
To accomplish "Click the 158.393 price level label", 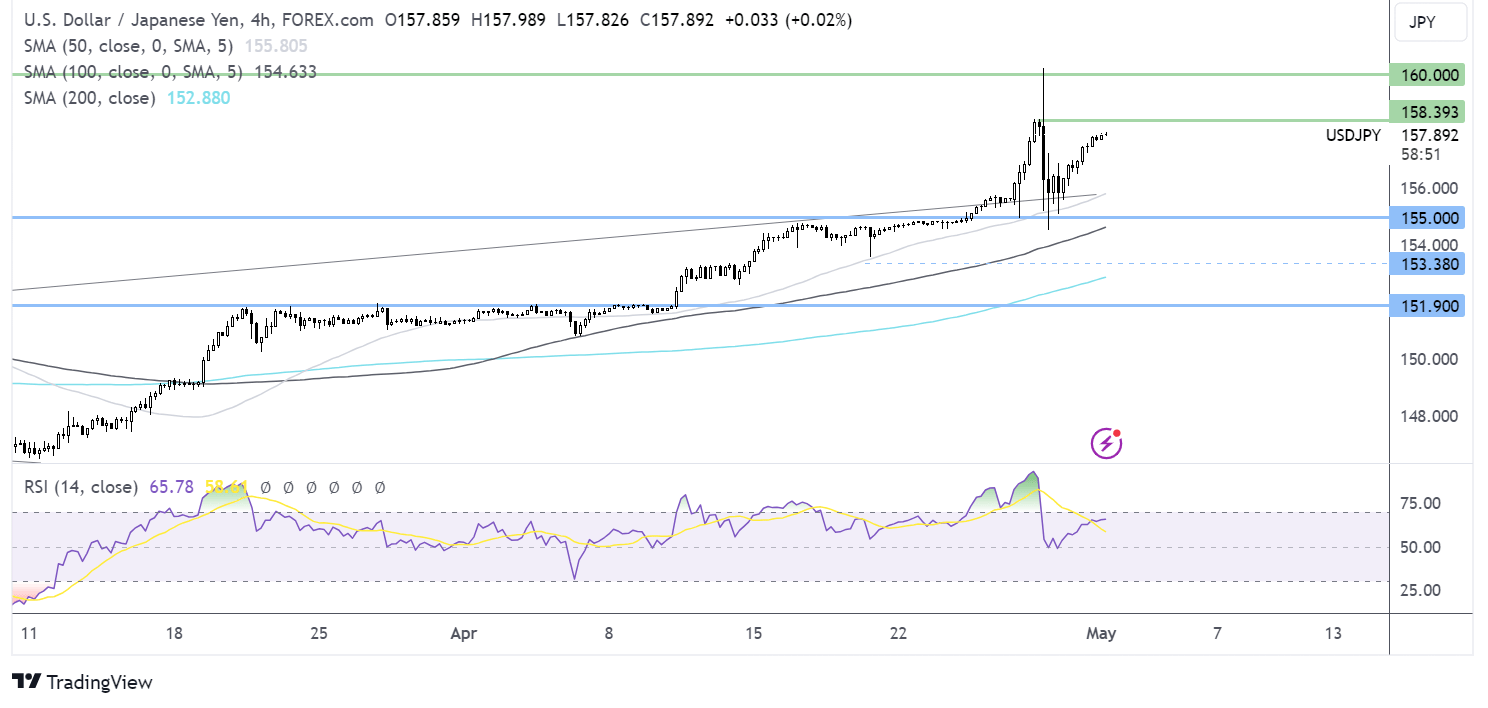I will [x=1427, y=111].
